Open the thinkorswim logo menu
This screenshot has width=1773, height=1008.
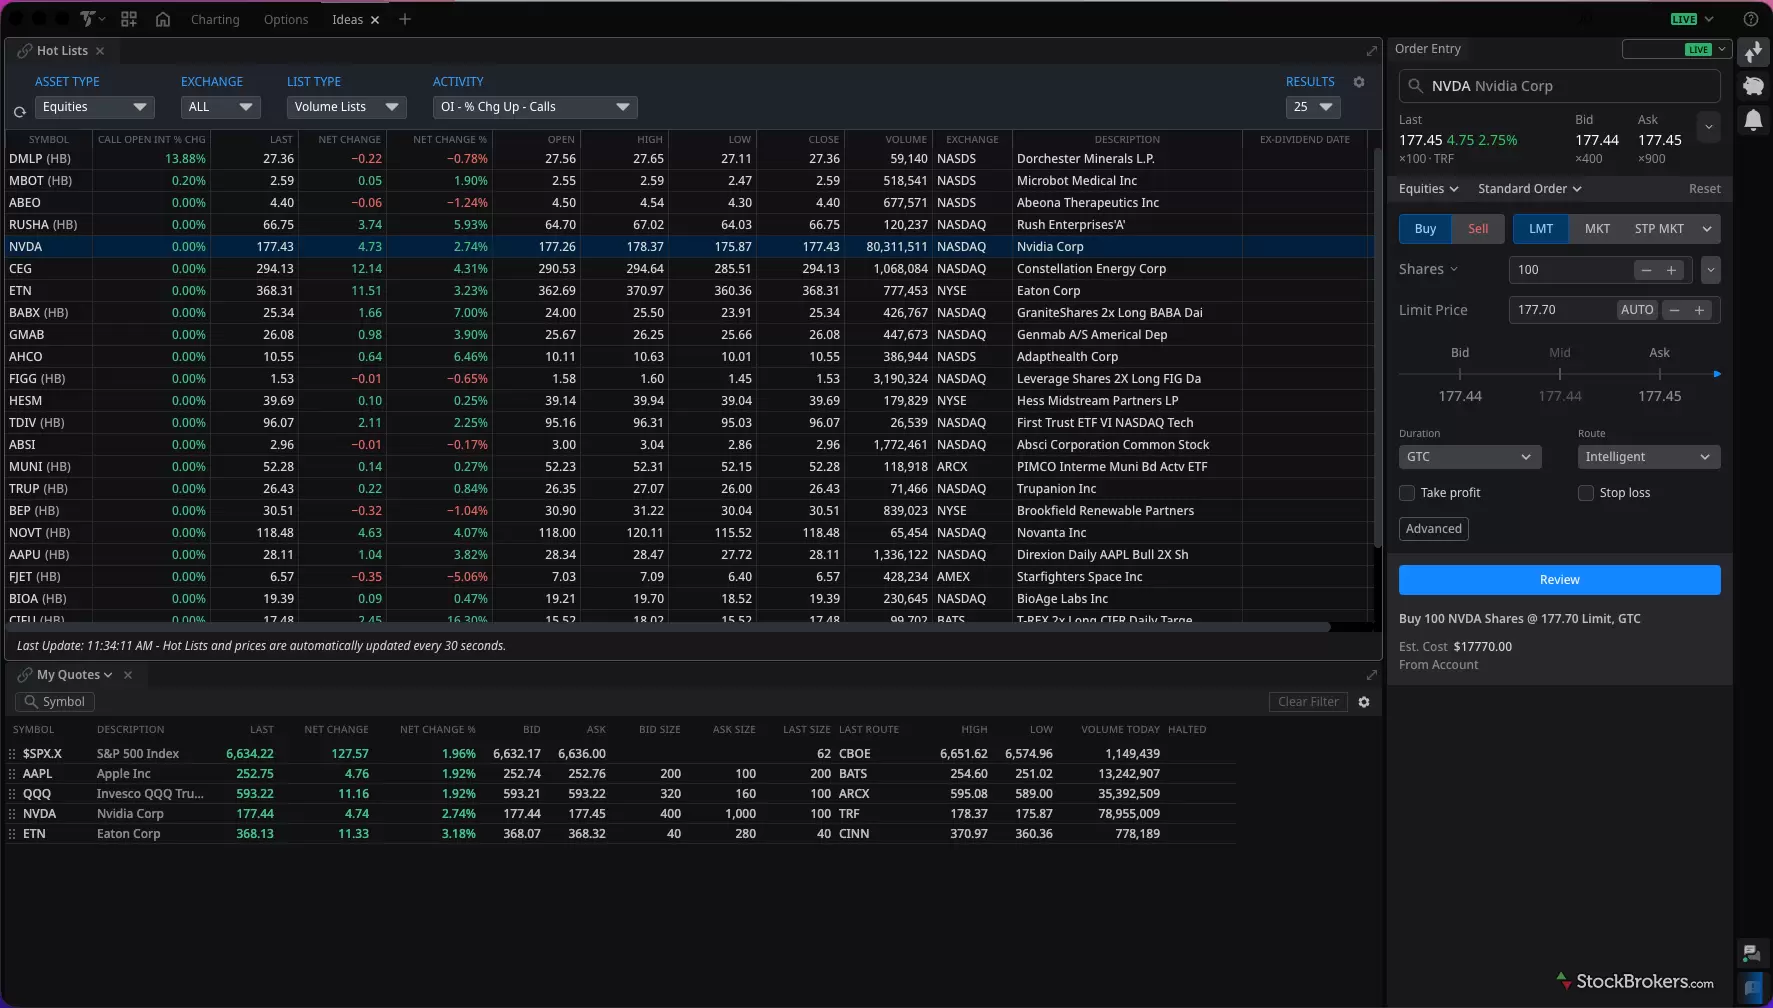click(x=91, y=19)
